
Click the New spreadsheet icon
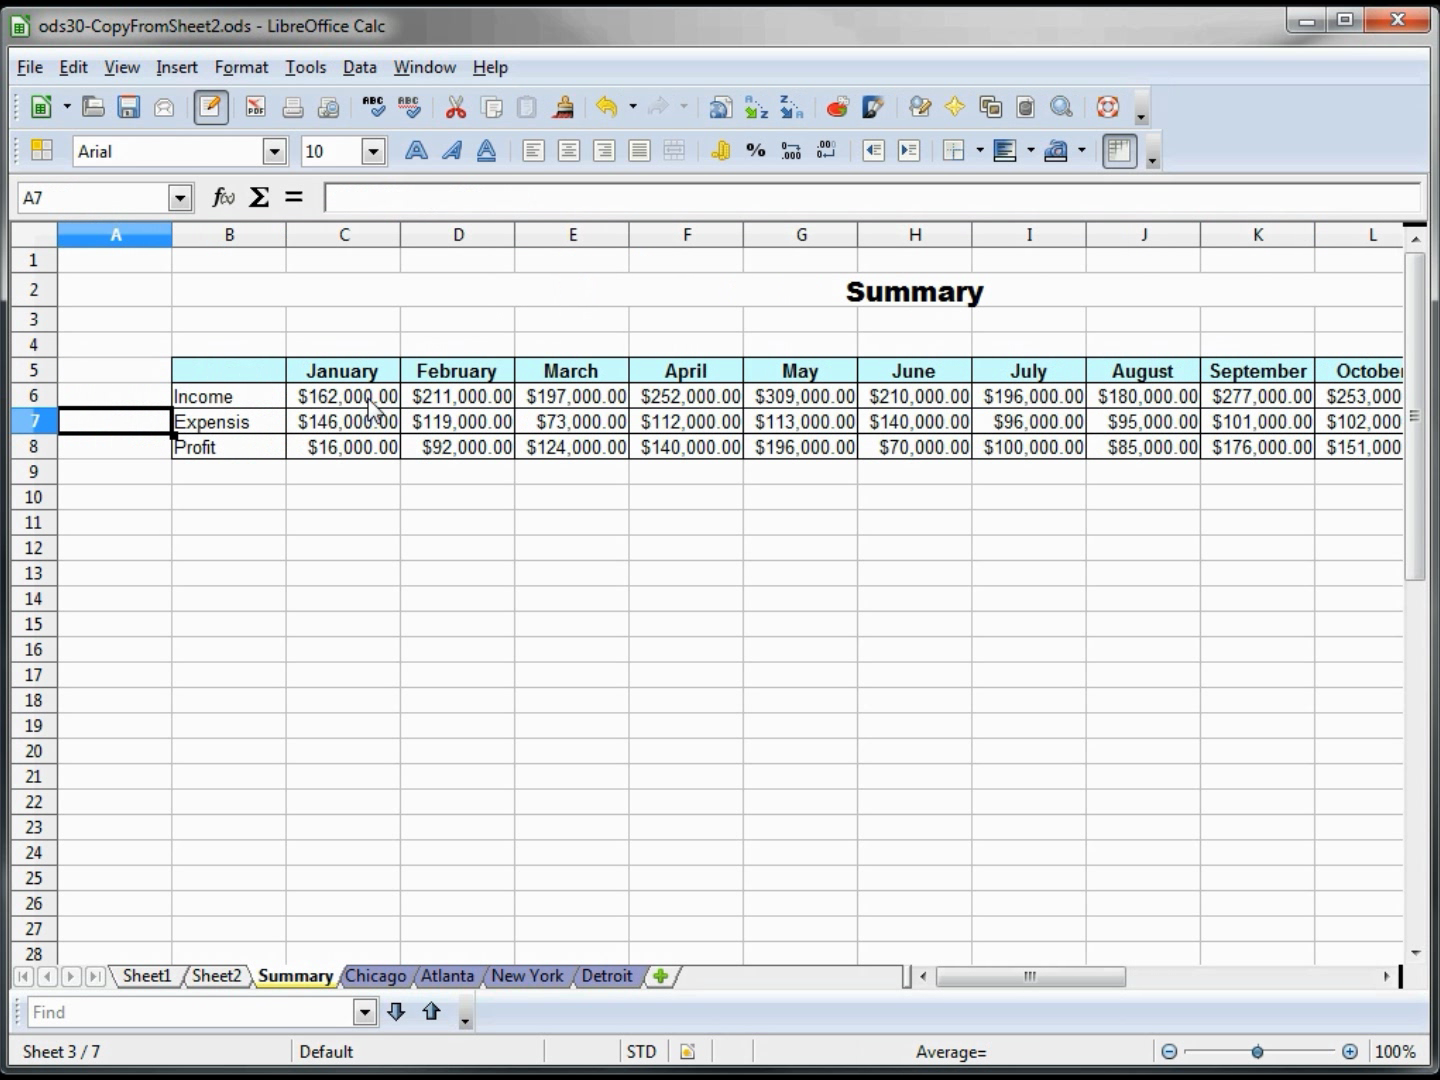pyautogui.click(x=41, y=107)
